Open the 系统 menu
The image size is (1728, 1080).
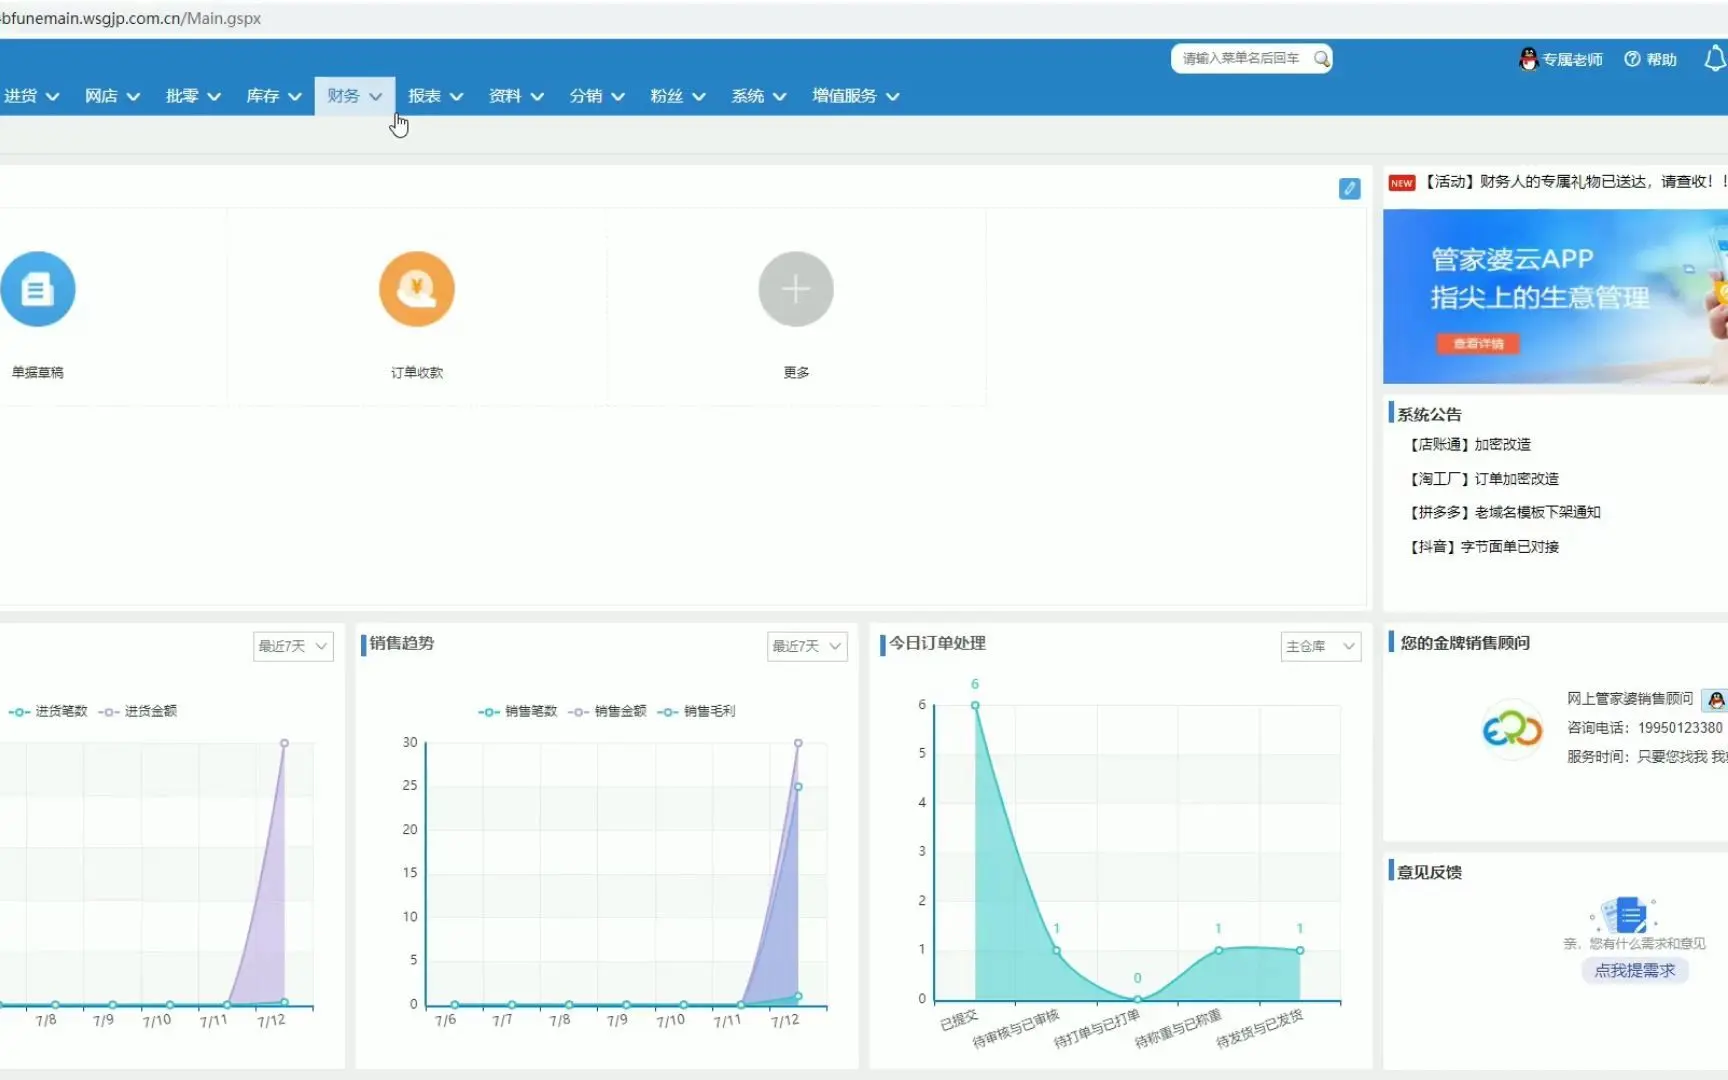(759, 96)
